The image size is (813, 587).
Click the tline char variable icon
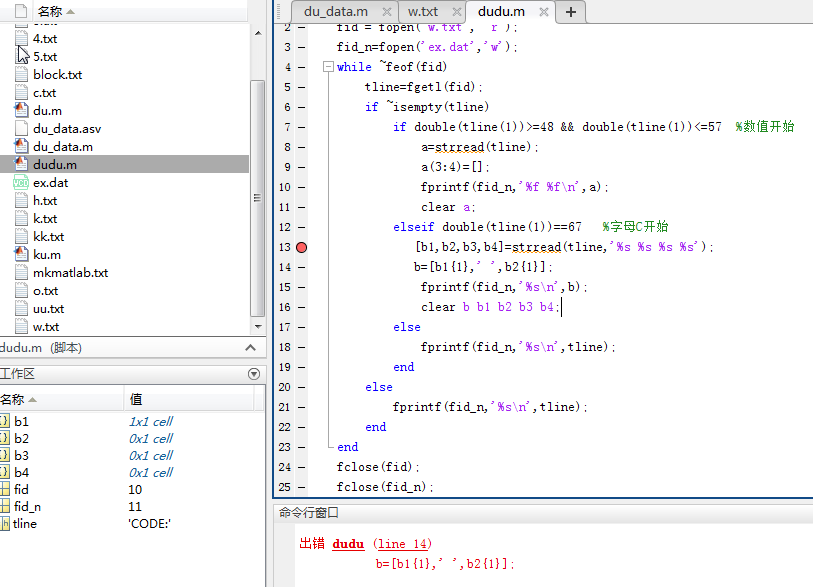(5, 523)
